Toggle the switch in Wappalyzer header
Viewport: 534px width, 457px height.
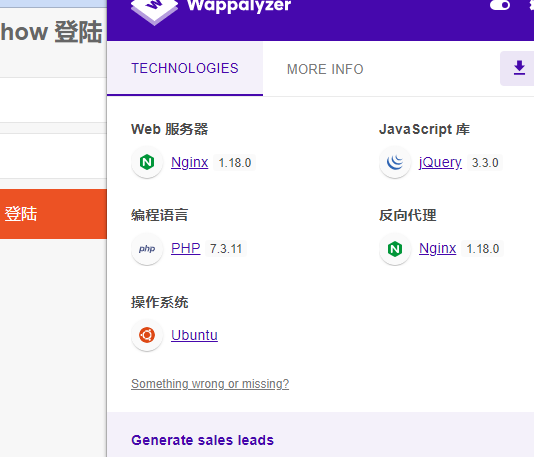[500, 5]
